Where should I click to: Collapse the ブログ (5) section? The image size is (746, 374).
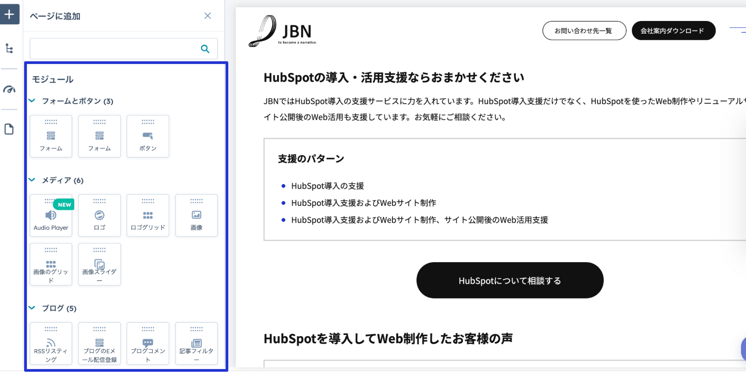32,307
